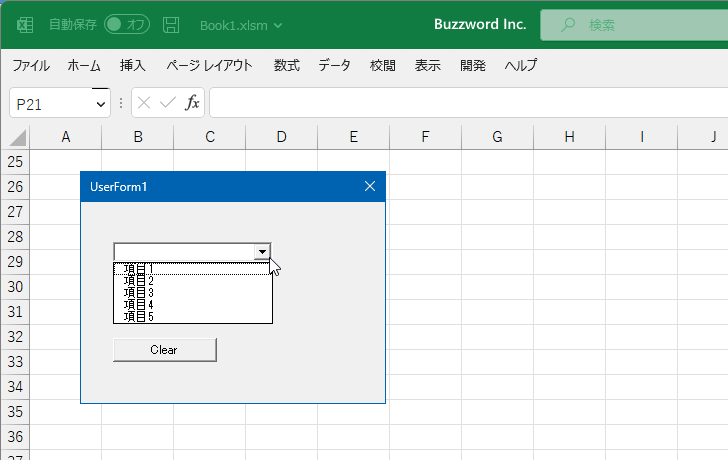Select column B header
Screen dimensions: 728x460
[x=137, y=137]
